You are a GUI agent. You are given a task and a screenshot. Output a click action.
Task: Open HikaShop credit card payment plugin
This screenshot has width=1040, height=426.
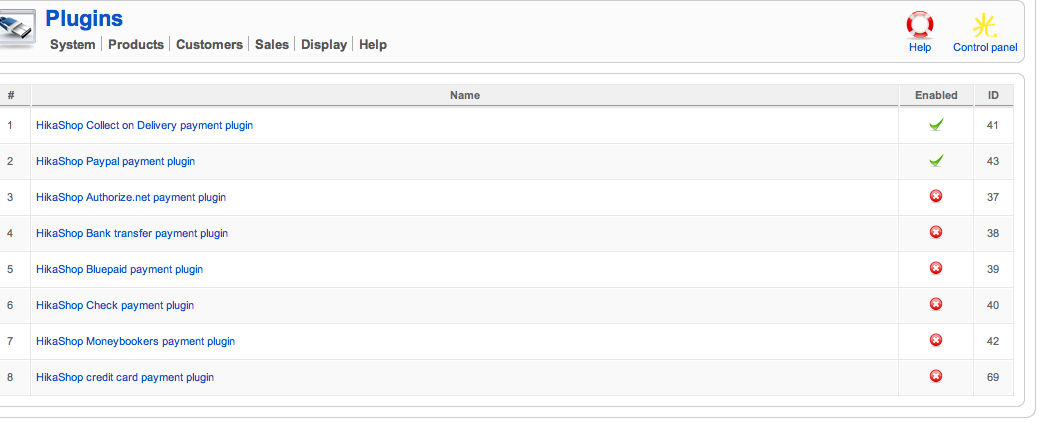pyautogui.click(x=125, y=377)
